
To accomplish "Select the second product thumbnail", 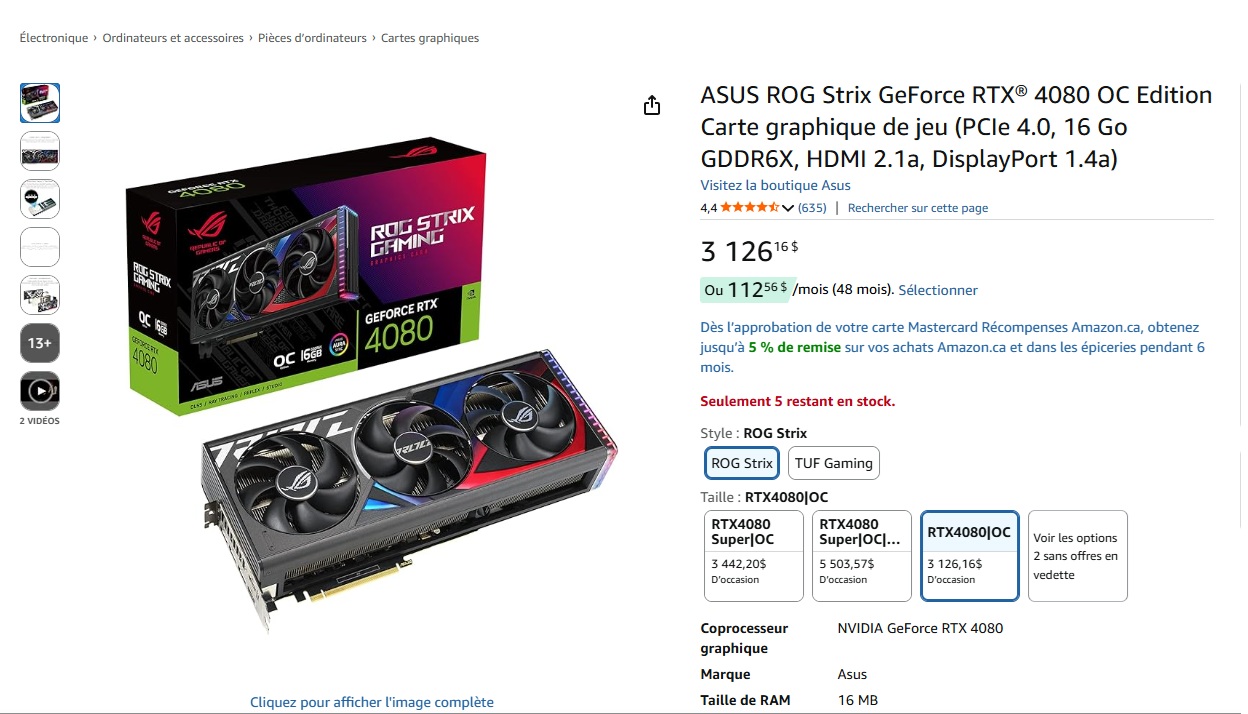I will coord(40,151).
